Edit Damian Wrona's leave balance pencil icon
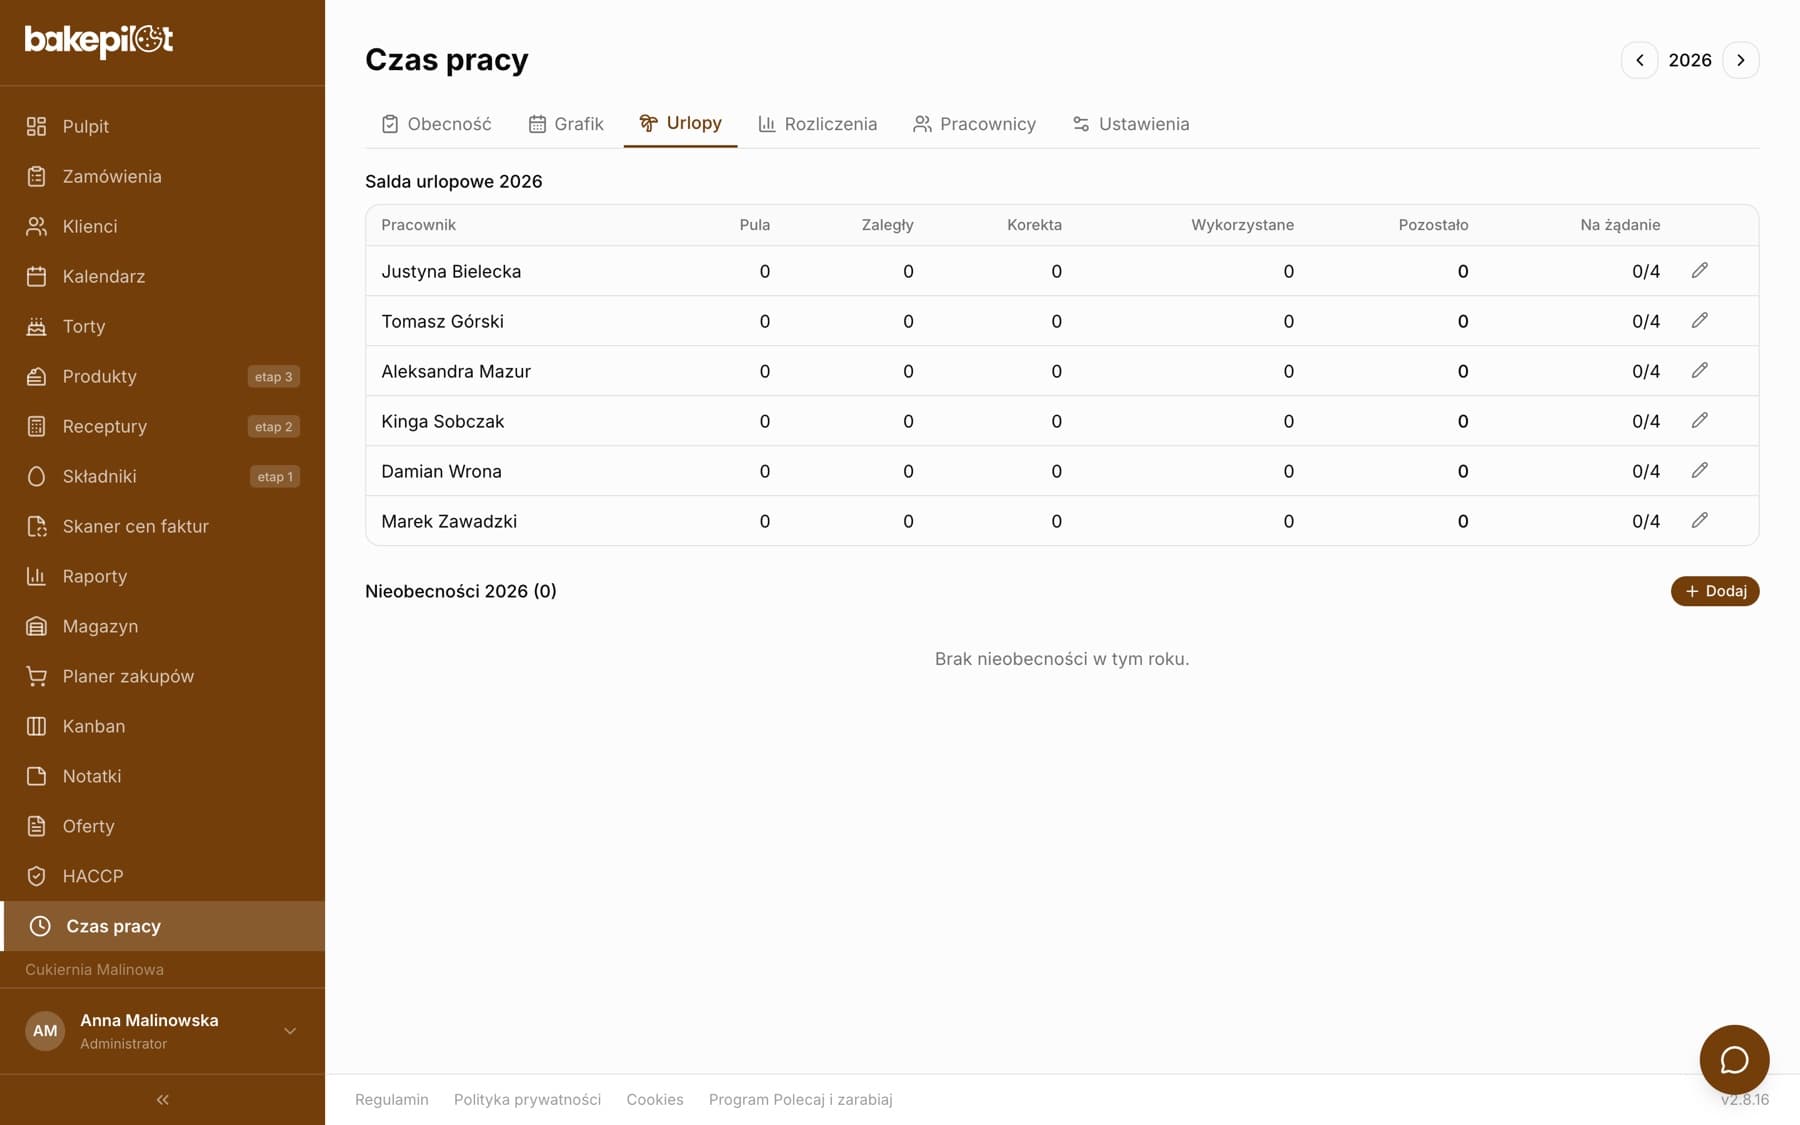This screenshot has width=1800, height=1125. pos(1699,471)
